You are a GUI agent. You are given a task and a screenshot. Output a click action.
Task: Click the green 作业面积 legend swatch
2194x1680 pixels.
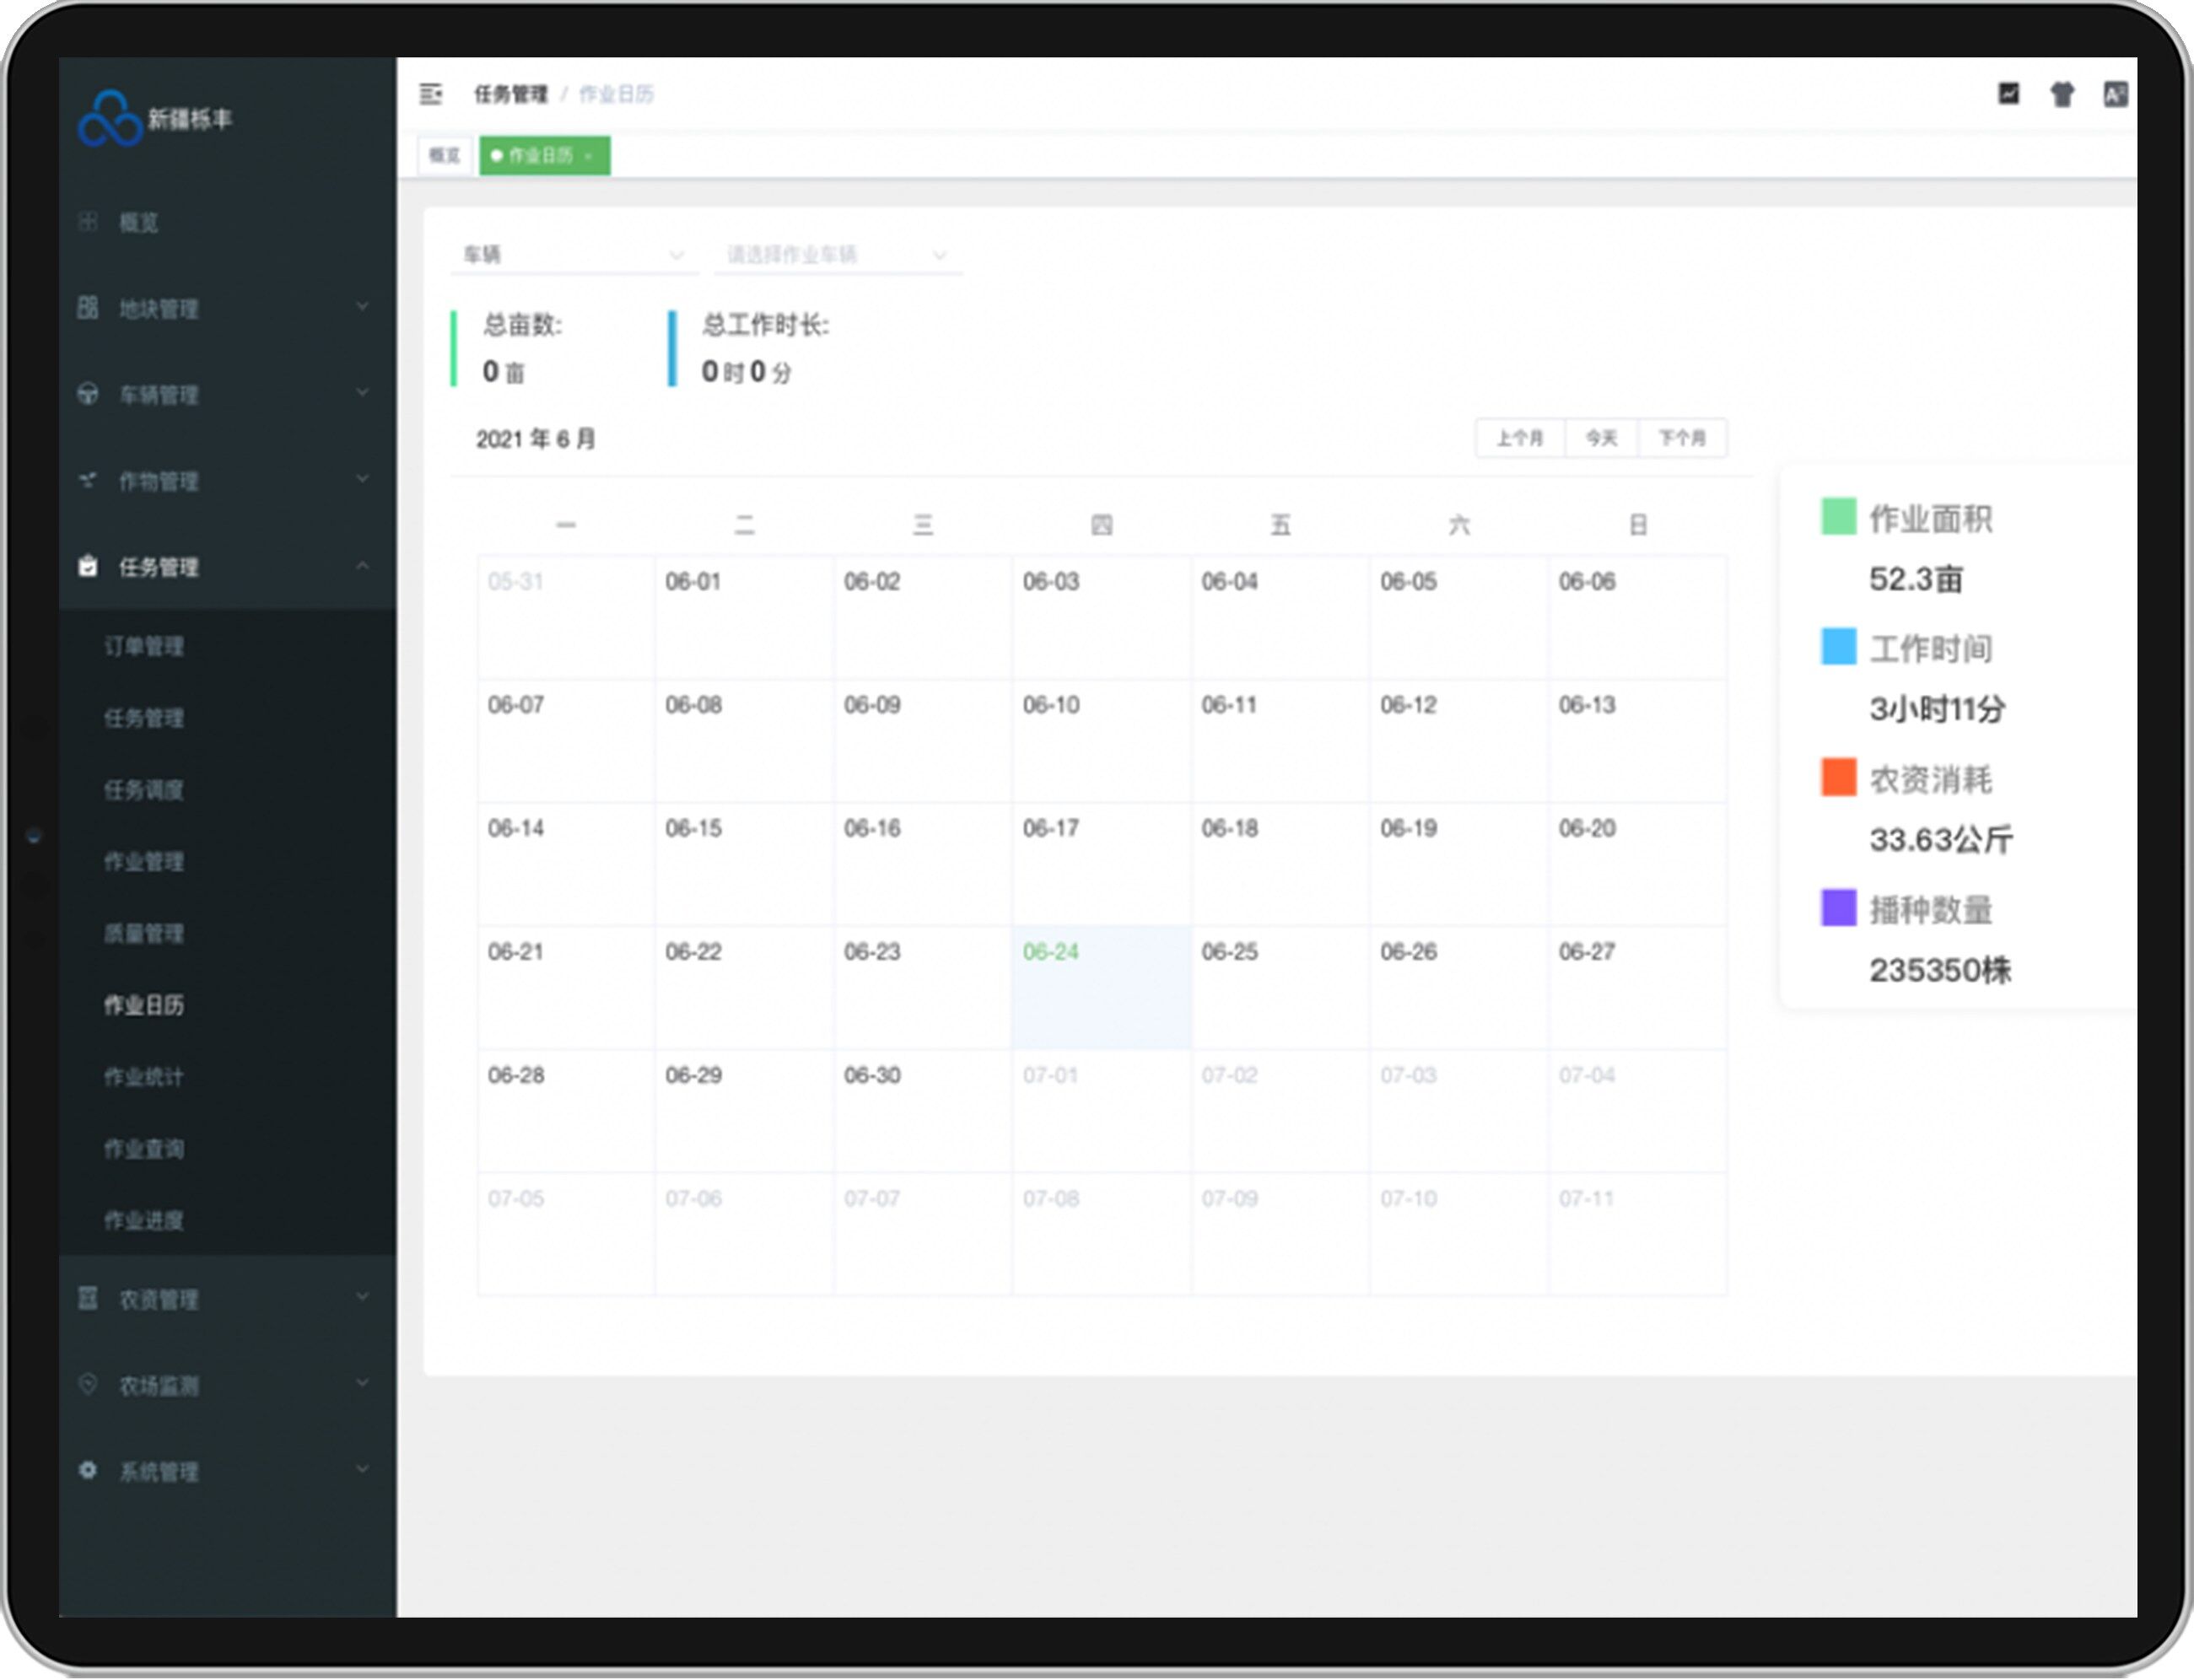(1838, 517)
